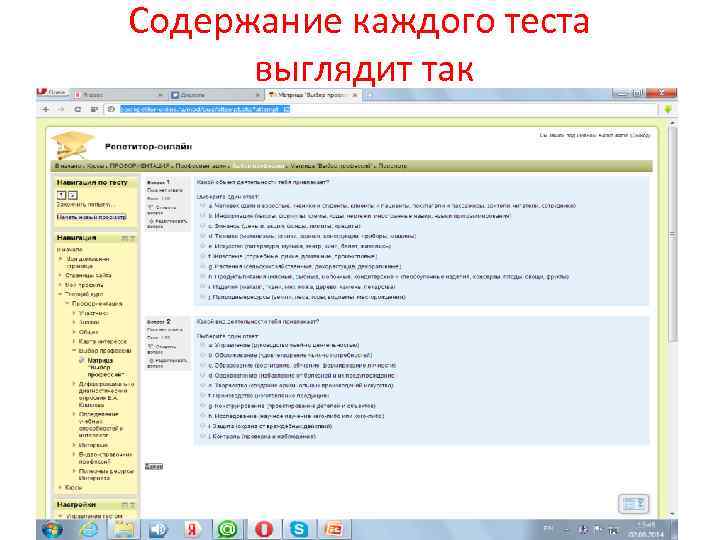Select answer a. Человек in question 1
The image size is (720, 540).
202,206
